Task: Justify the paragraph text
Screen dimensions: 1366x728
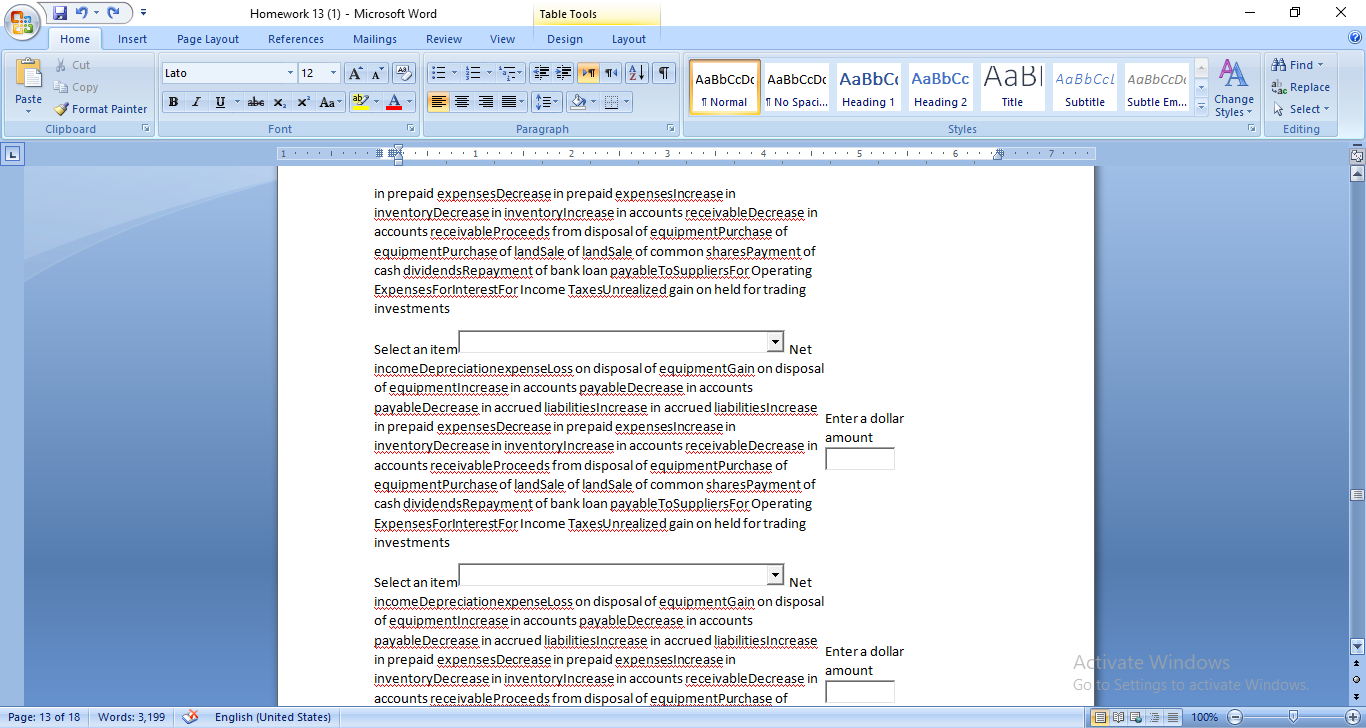Action: click(x=509, y=102)
